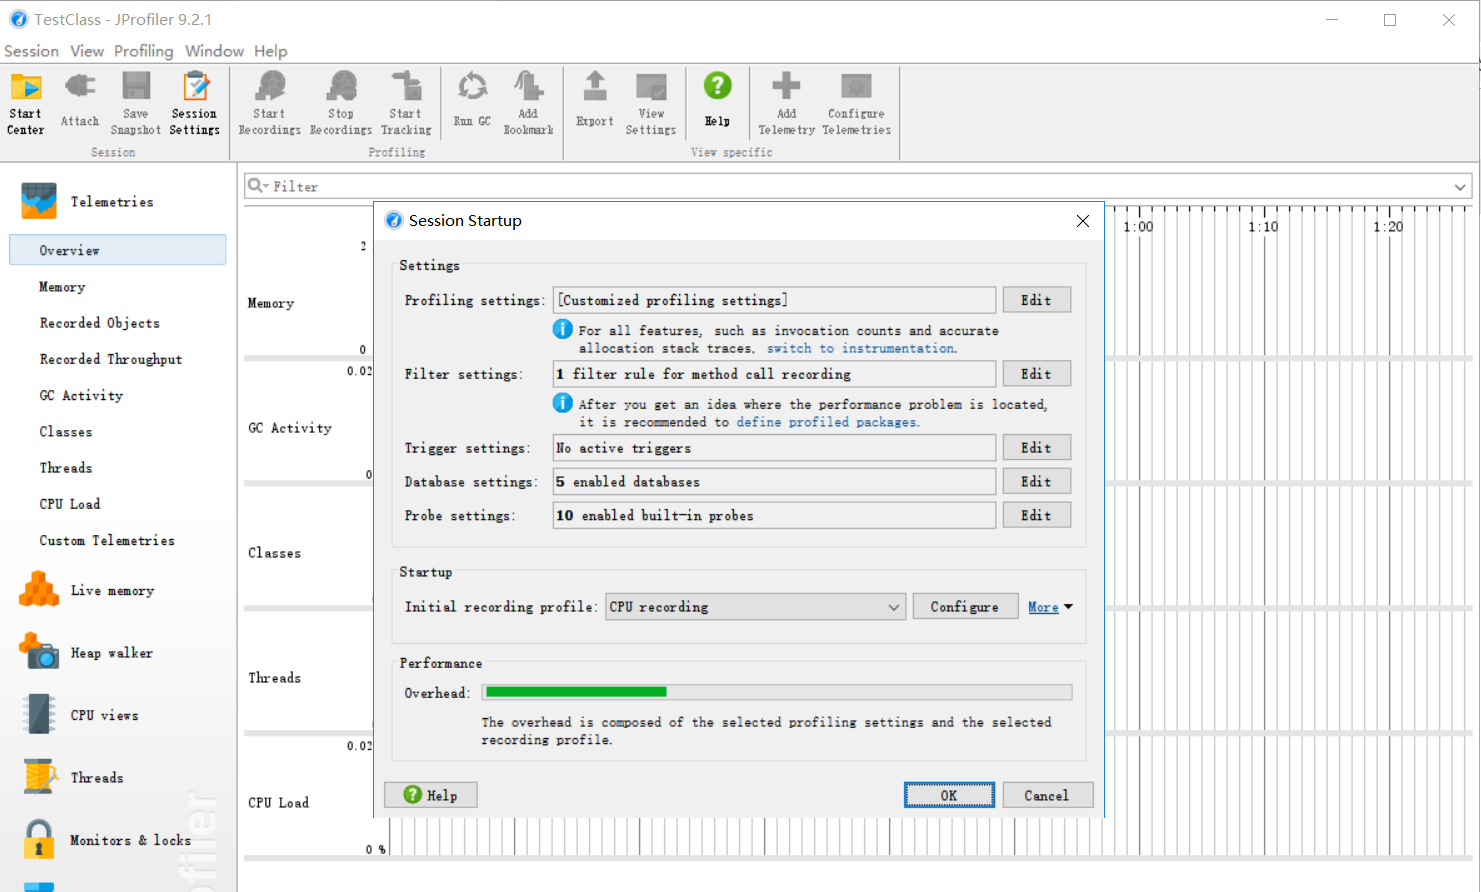Expand the More dropdown next to Configure
Screen dimensions: 1481x892
pyautogui.click(x=1049, y=606)
